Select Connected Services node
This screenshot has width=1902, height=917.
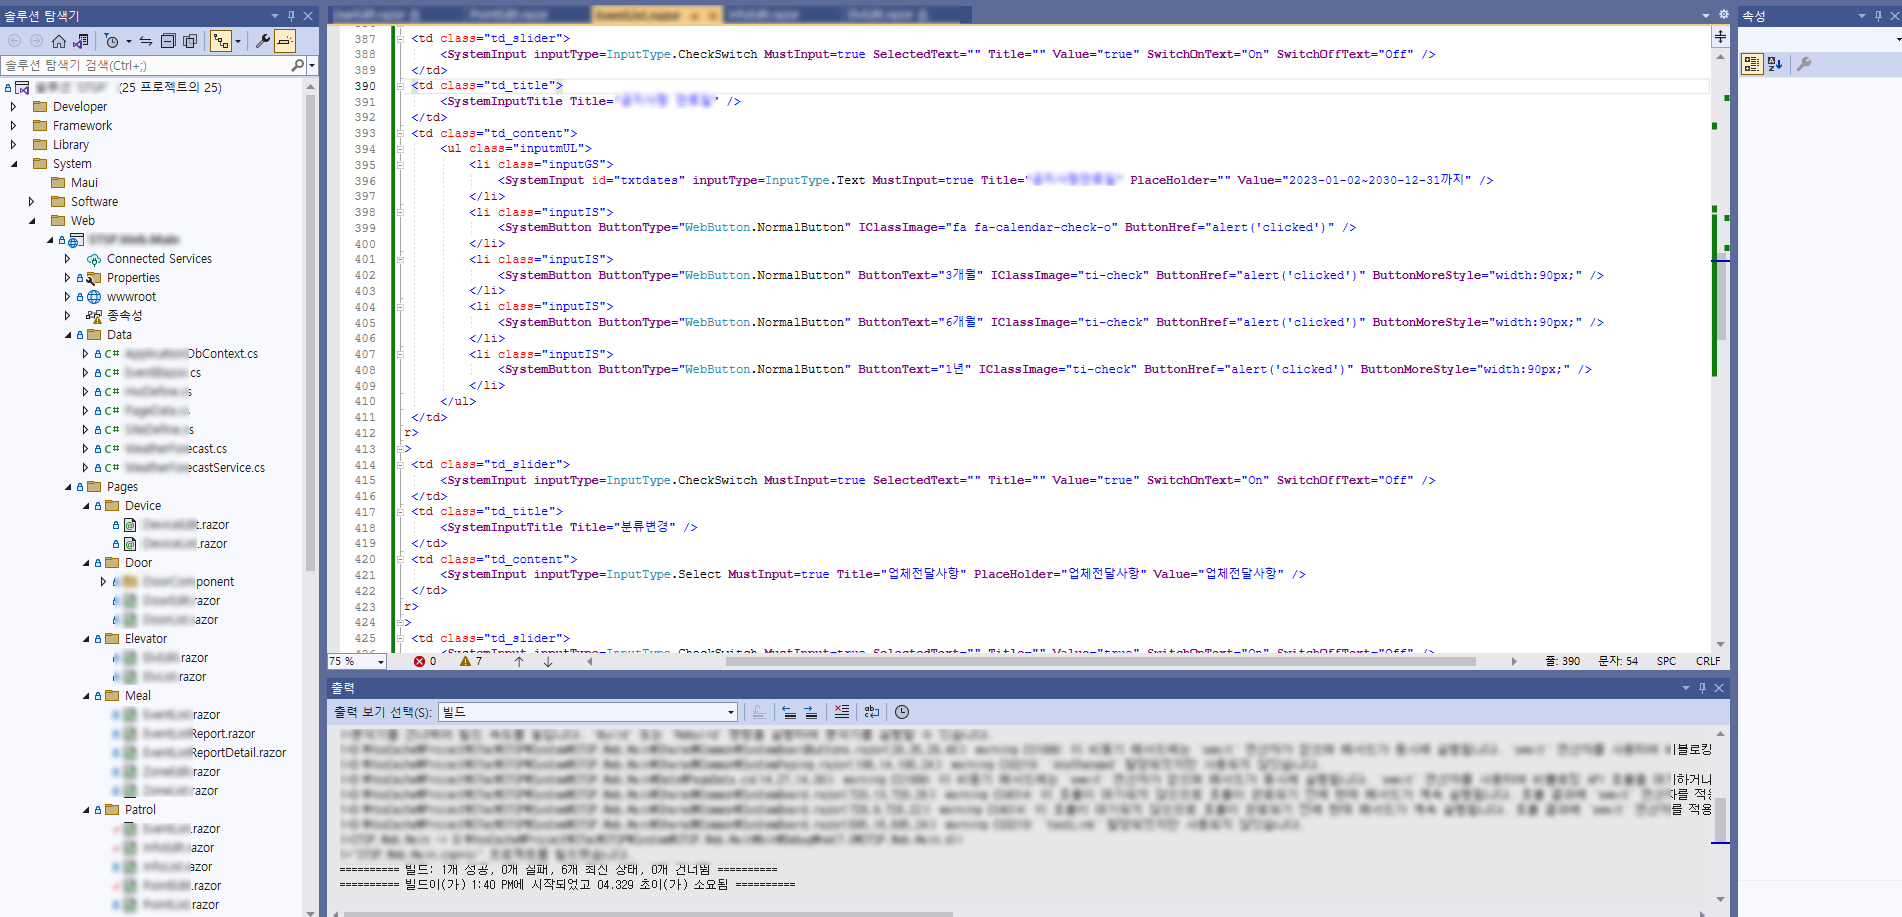pos(159,258)
